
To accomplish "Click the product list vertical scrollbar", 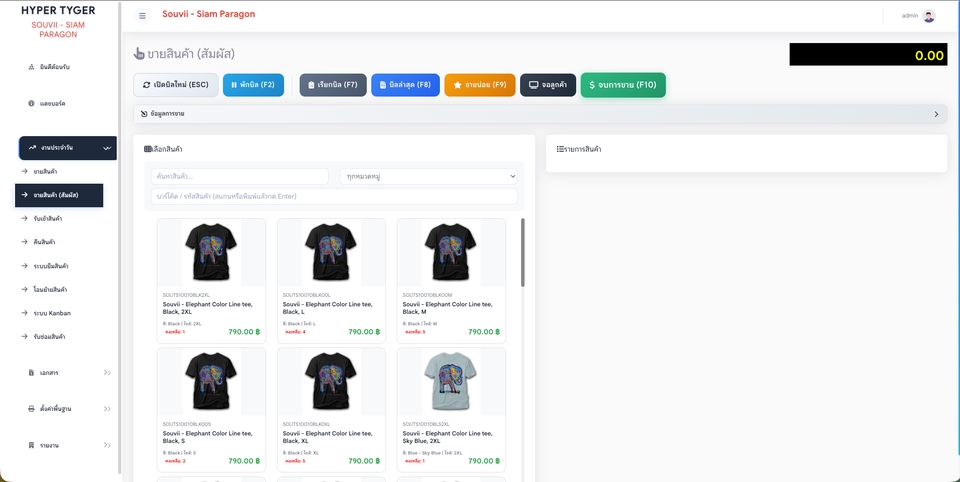I will (523, 252).
